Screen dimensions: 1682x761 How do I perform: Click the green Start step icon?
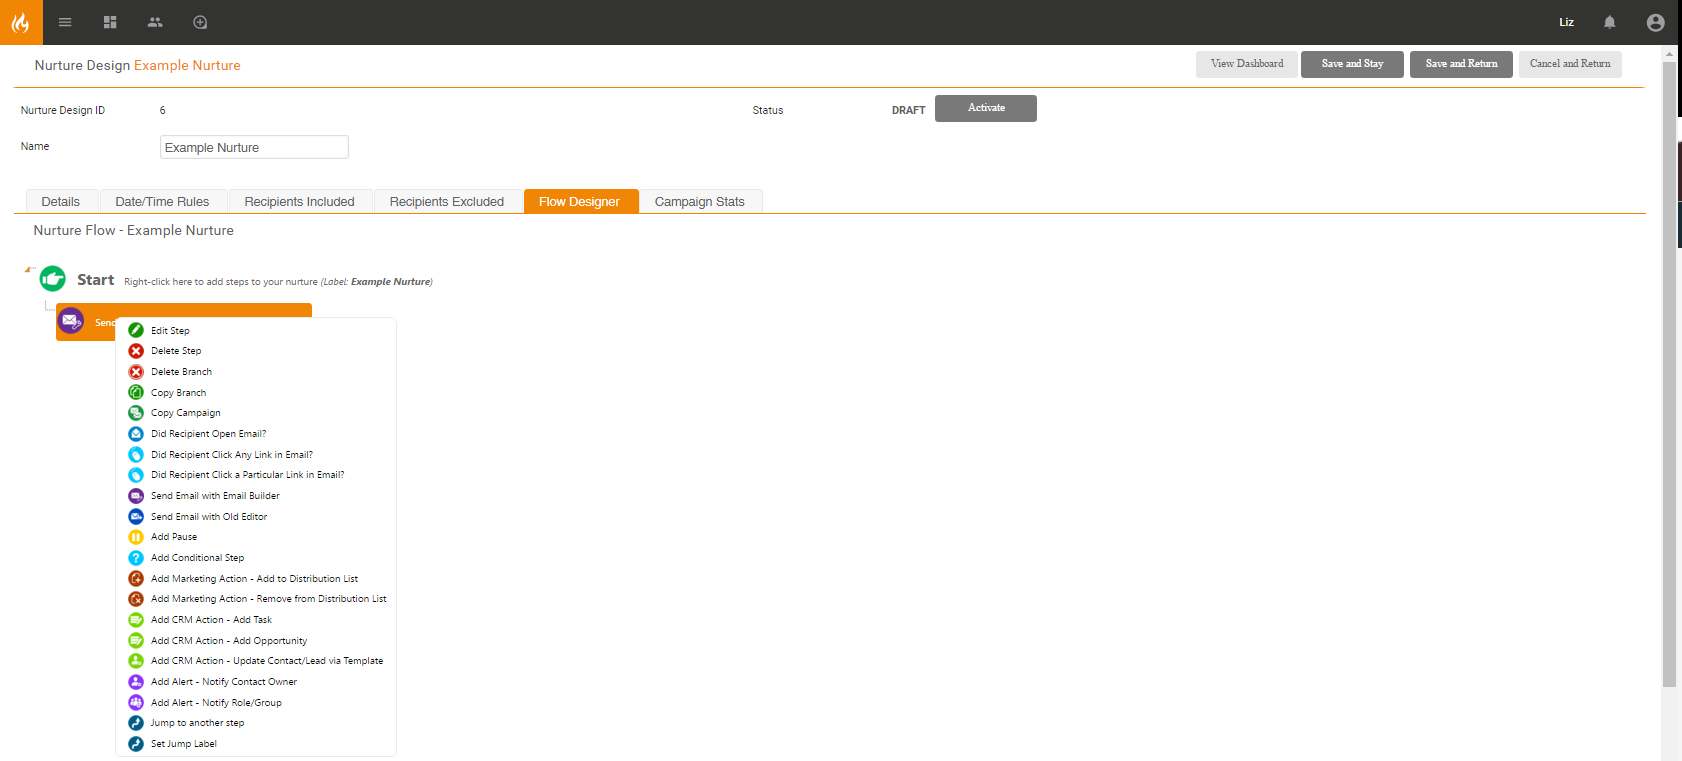pyautogui.click(x=53, y=279)
